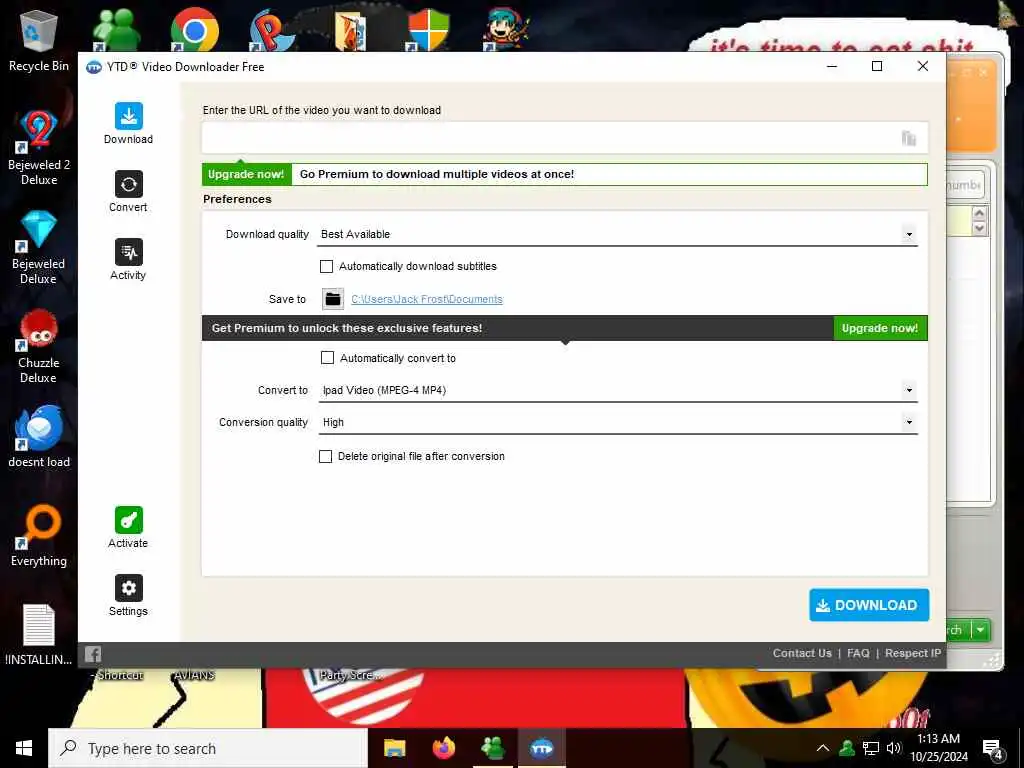1024x768 pixels.
Task: Click scroll up arrow in background window
Action: coord(979,214)
